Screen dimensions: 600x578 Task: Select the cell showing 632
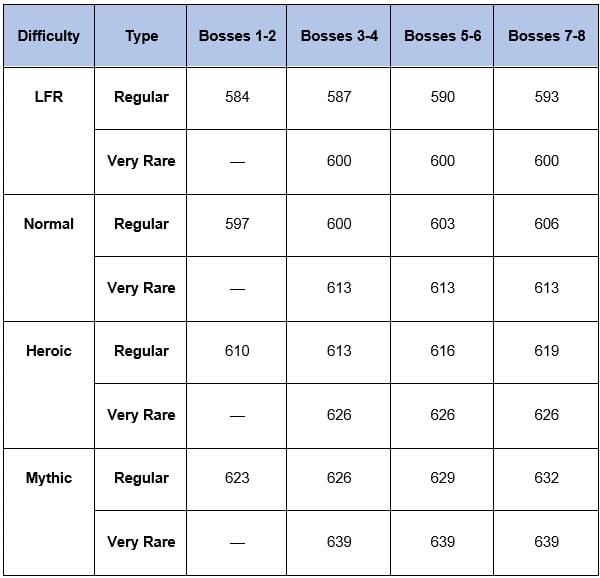[x=546, y=478]
